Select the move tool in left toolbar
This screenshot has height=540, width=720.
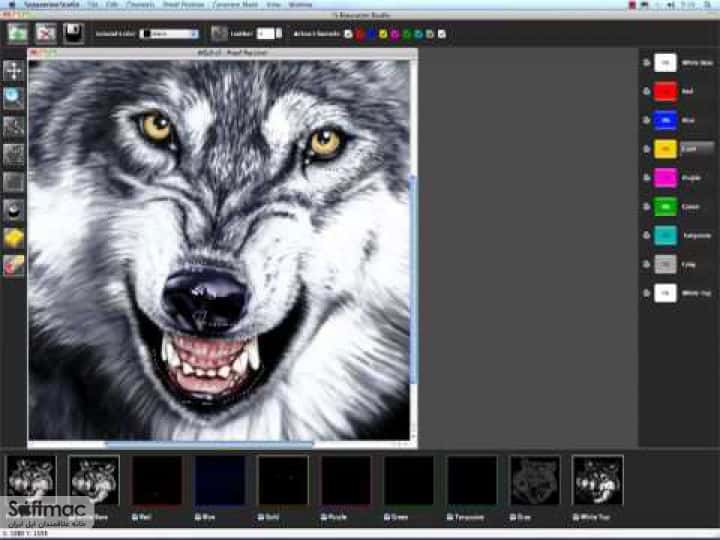pyautogui.click(x=13, y=71)
